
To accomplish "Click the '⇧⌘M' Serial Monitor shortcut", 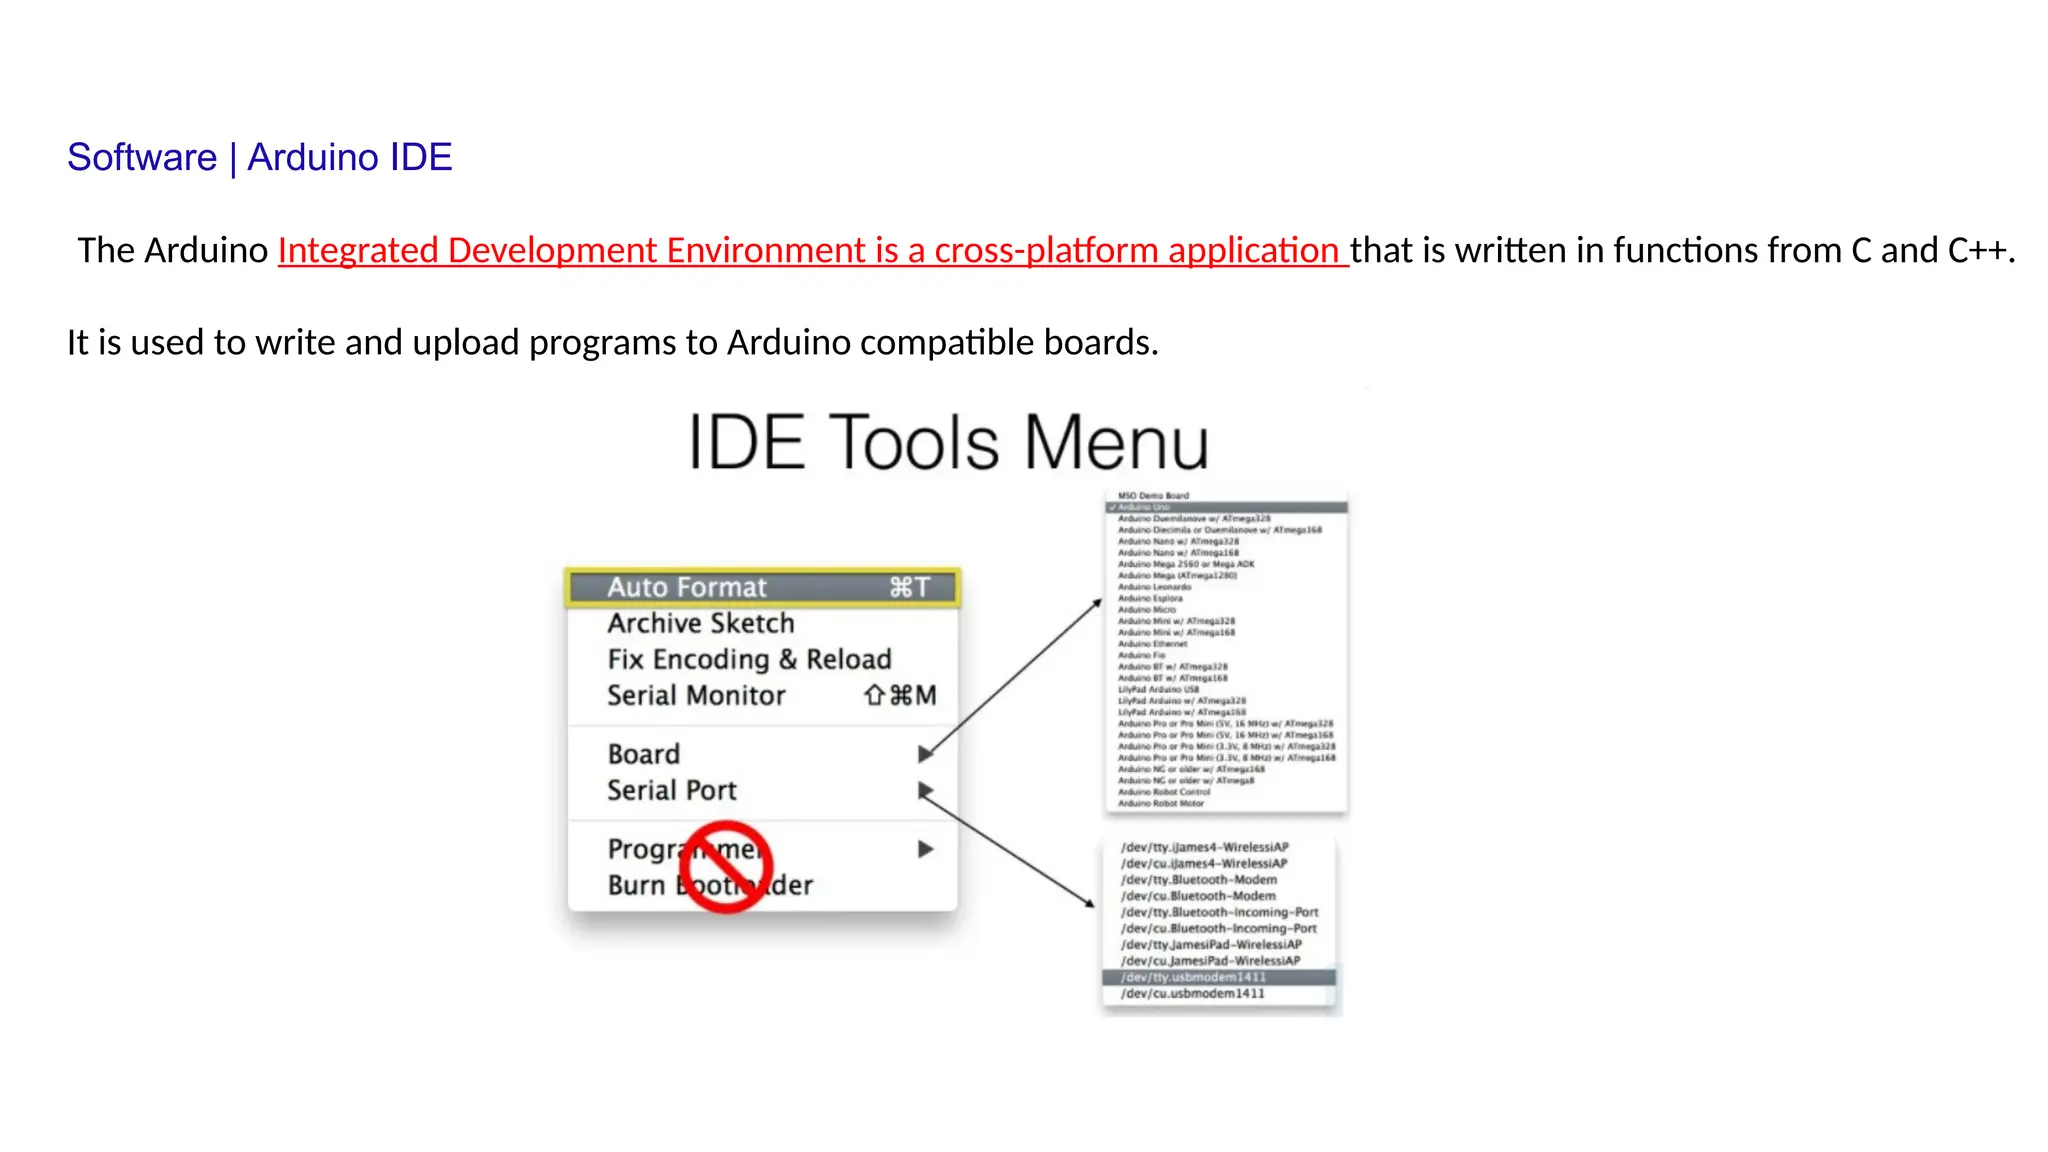I will point(900,695).
